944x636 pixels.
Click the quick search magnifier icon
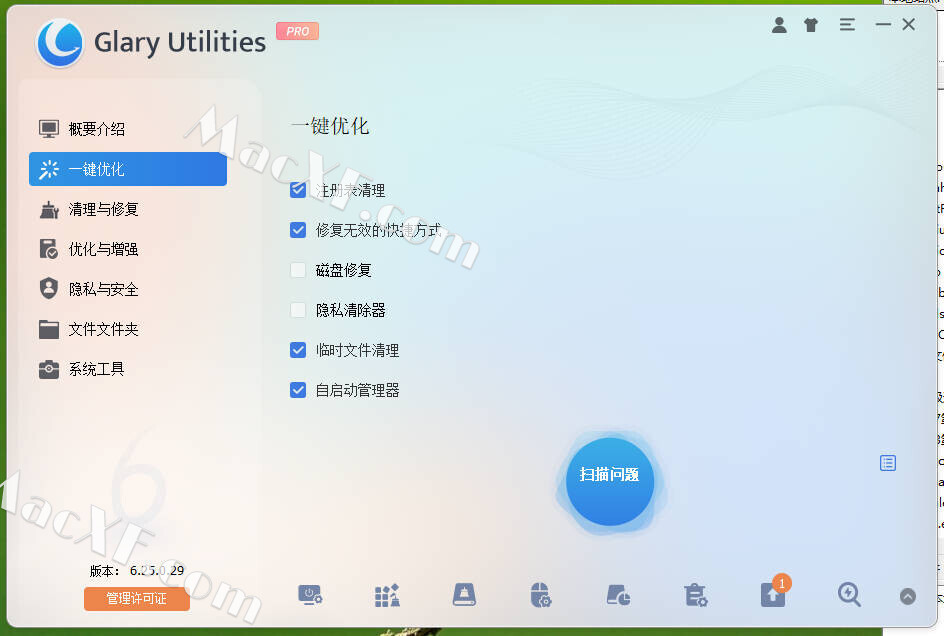[849, 594]
